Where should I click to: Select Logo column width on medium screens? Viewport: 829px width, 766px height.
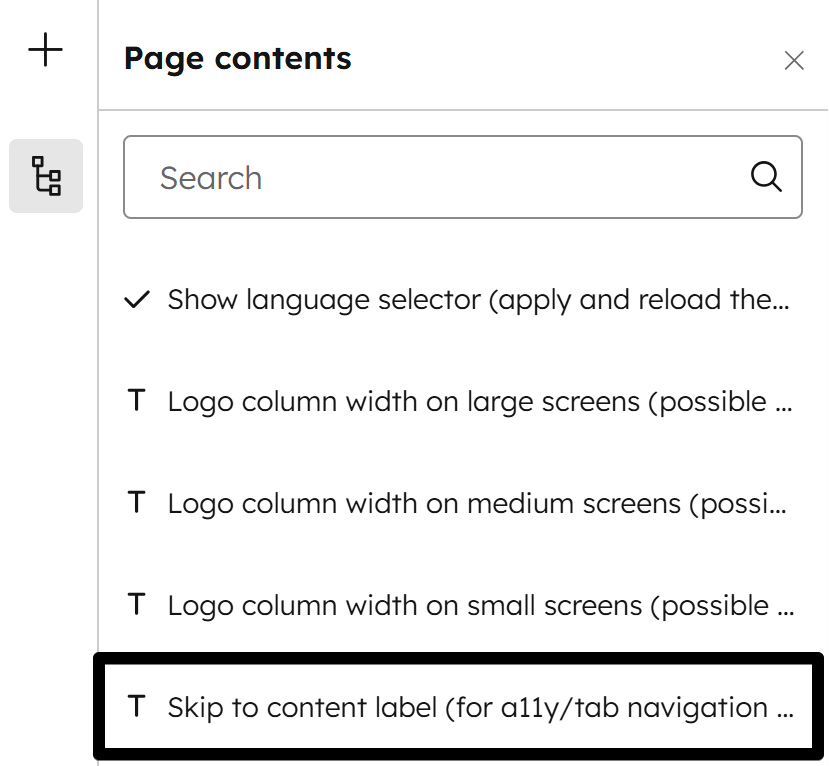[478, 503]
